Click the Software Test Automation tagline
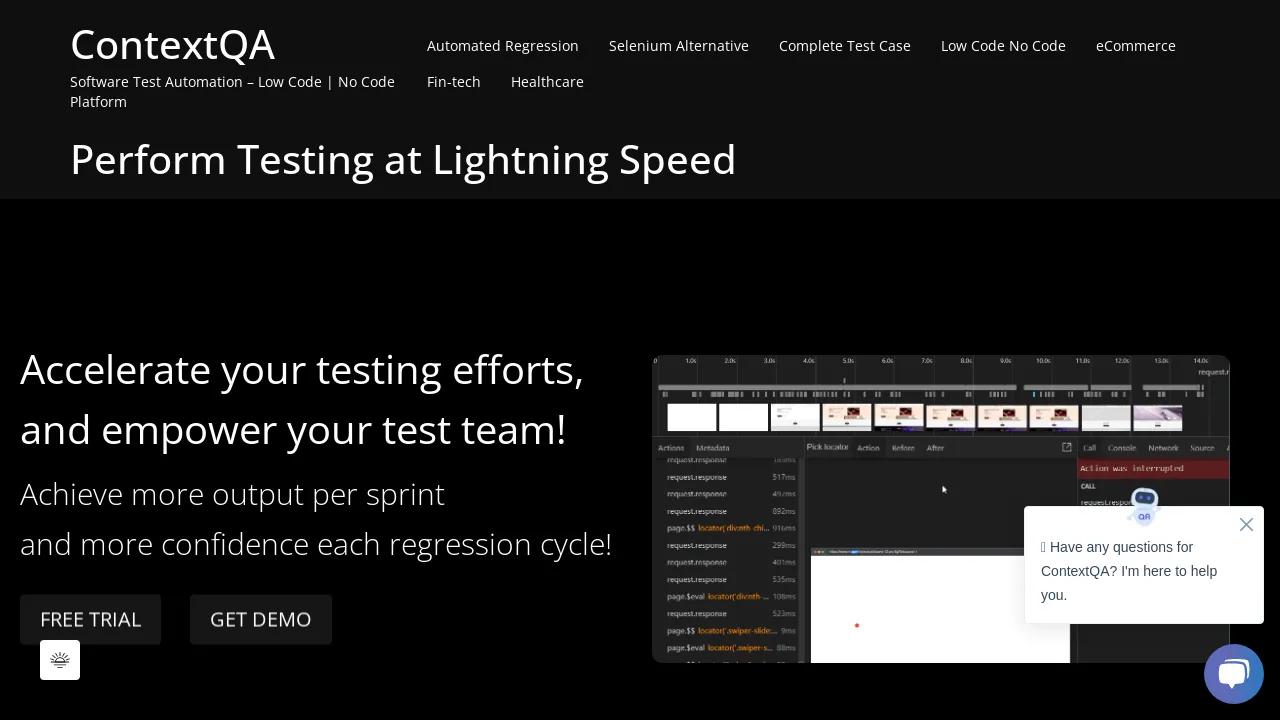Screen dimensions: 1280x720 tap(232, 92)
